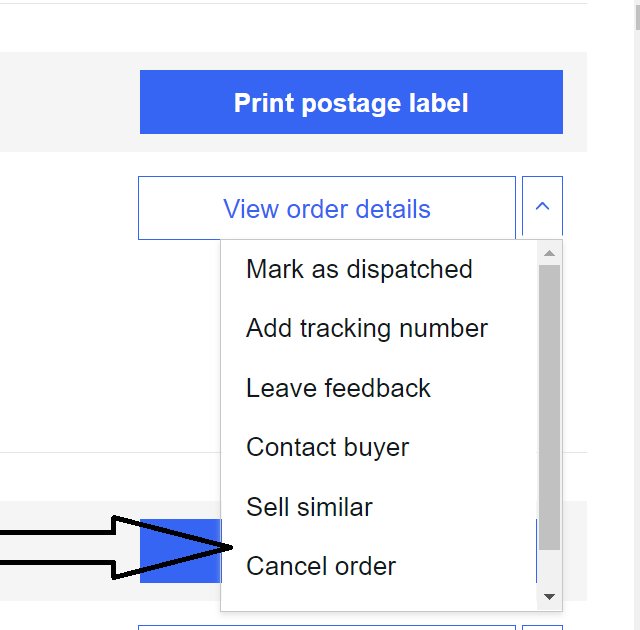Choose Add tracking number

pos(367,328)
